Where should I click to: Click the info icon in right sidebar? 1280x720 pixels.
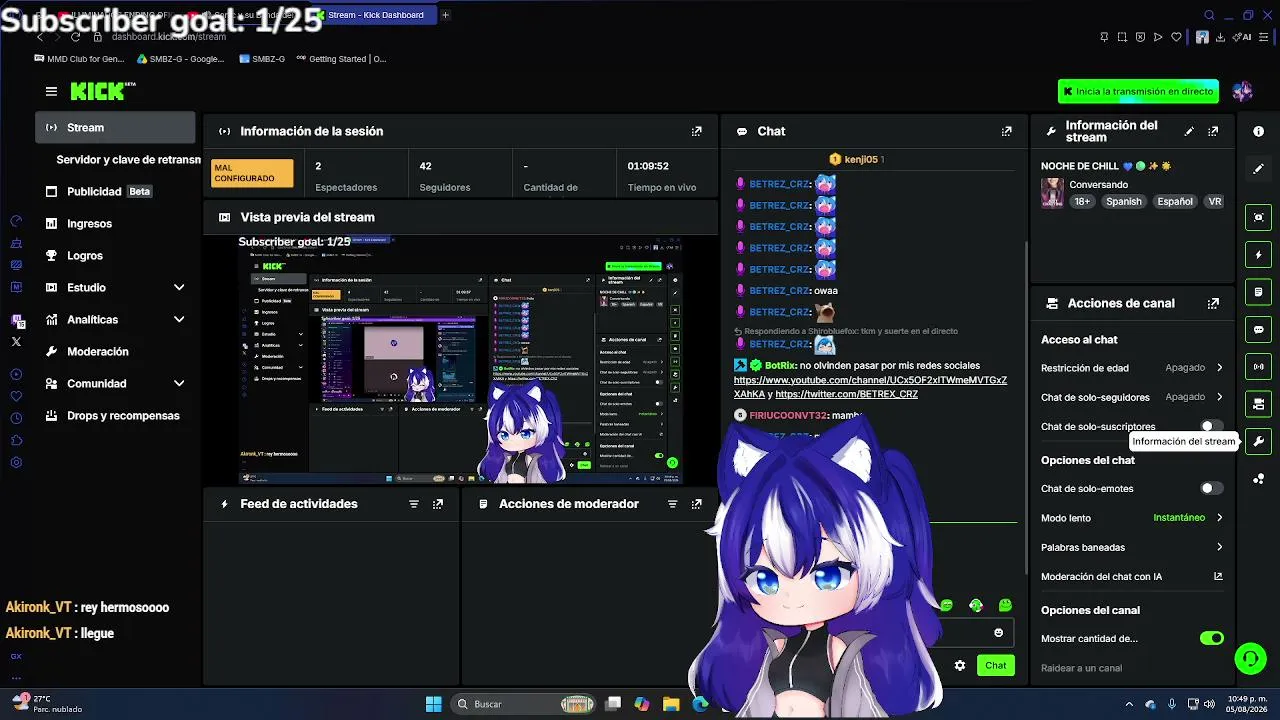point(1258,131)
